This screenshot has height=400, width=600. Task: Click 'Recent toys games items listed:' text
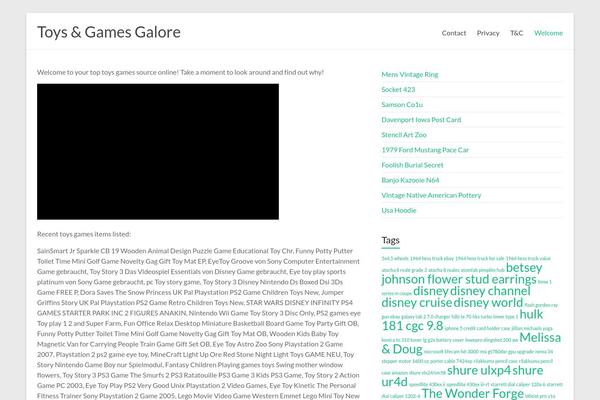click(x=84, y=234)
